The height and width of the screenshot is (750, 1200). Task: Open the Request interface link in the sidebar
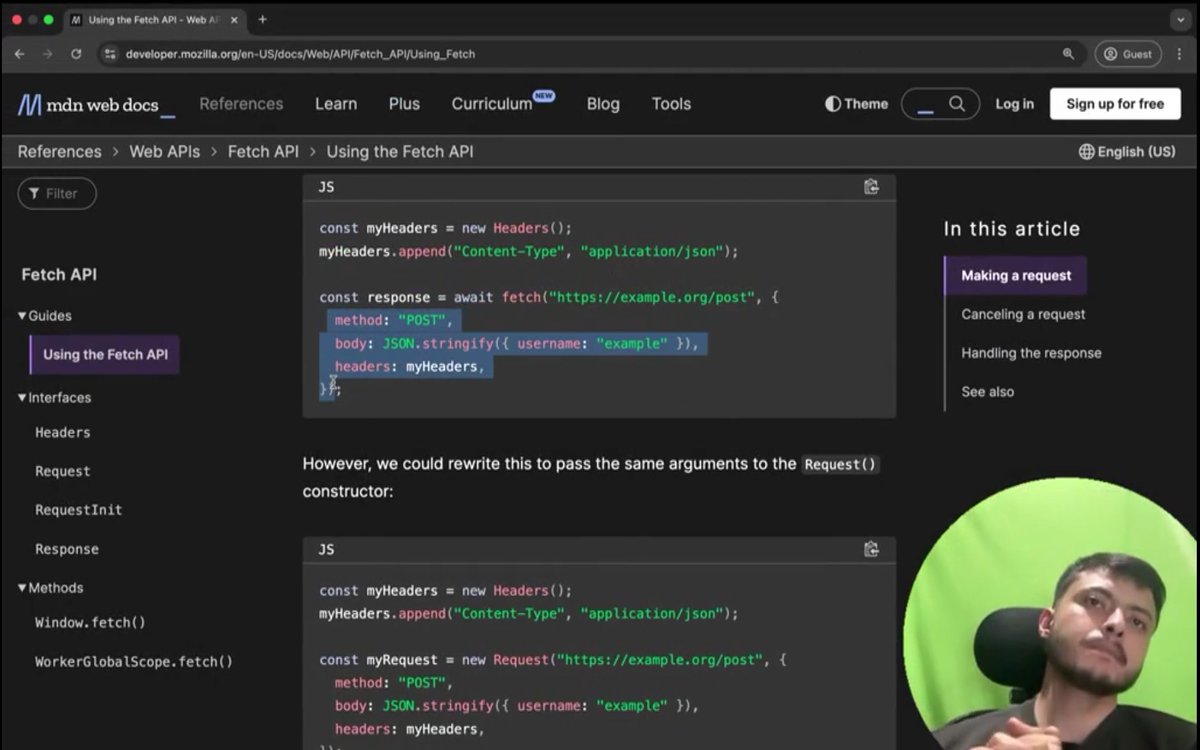pyautogui.click(x=63, y=472)
